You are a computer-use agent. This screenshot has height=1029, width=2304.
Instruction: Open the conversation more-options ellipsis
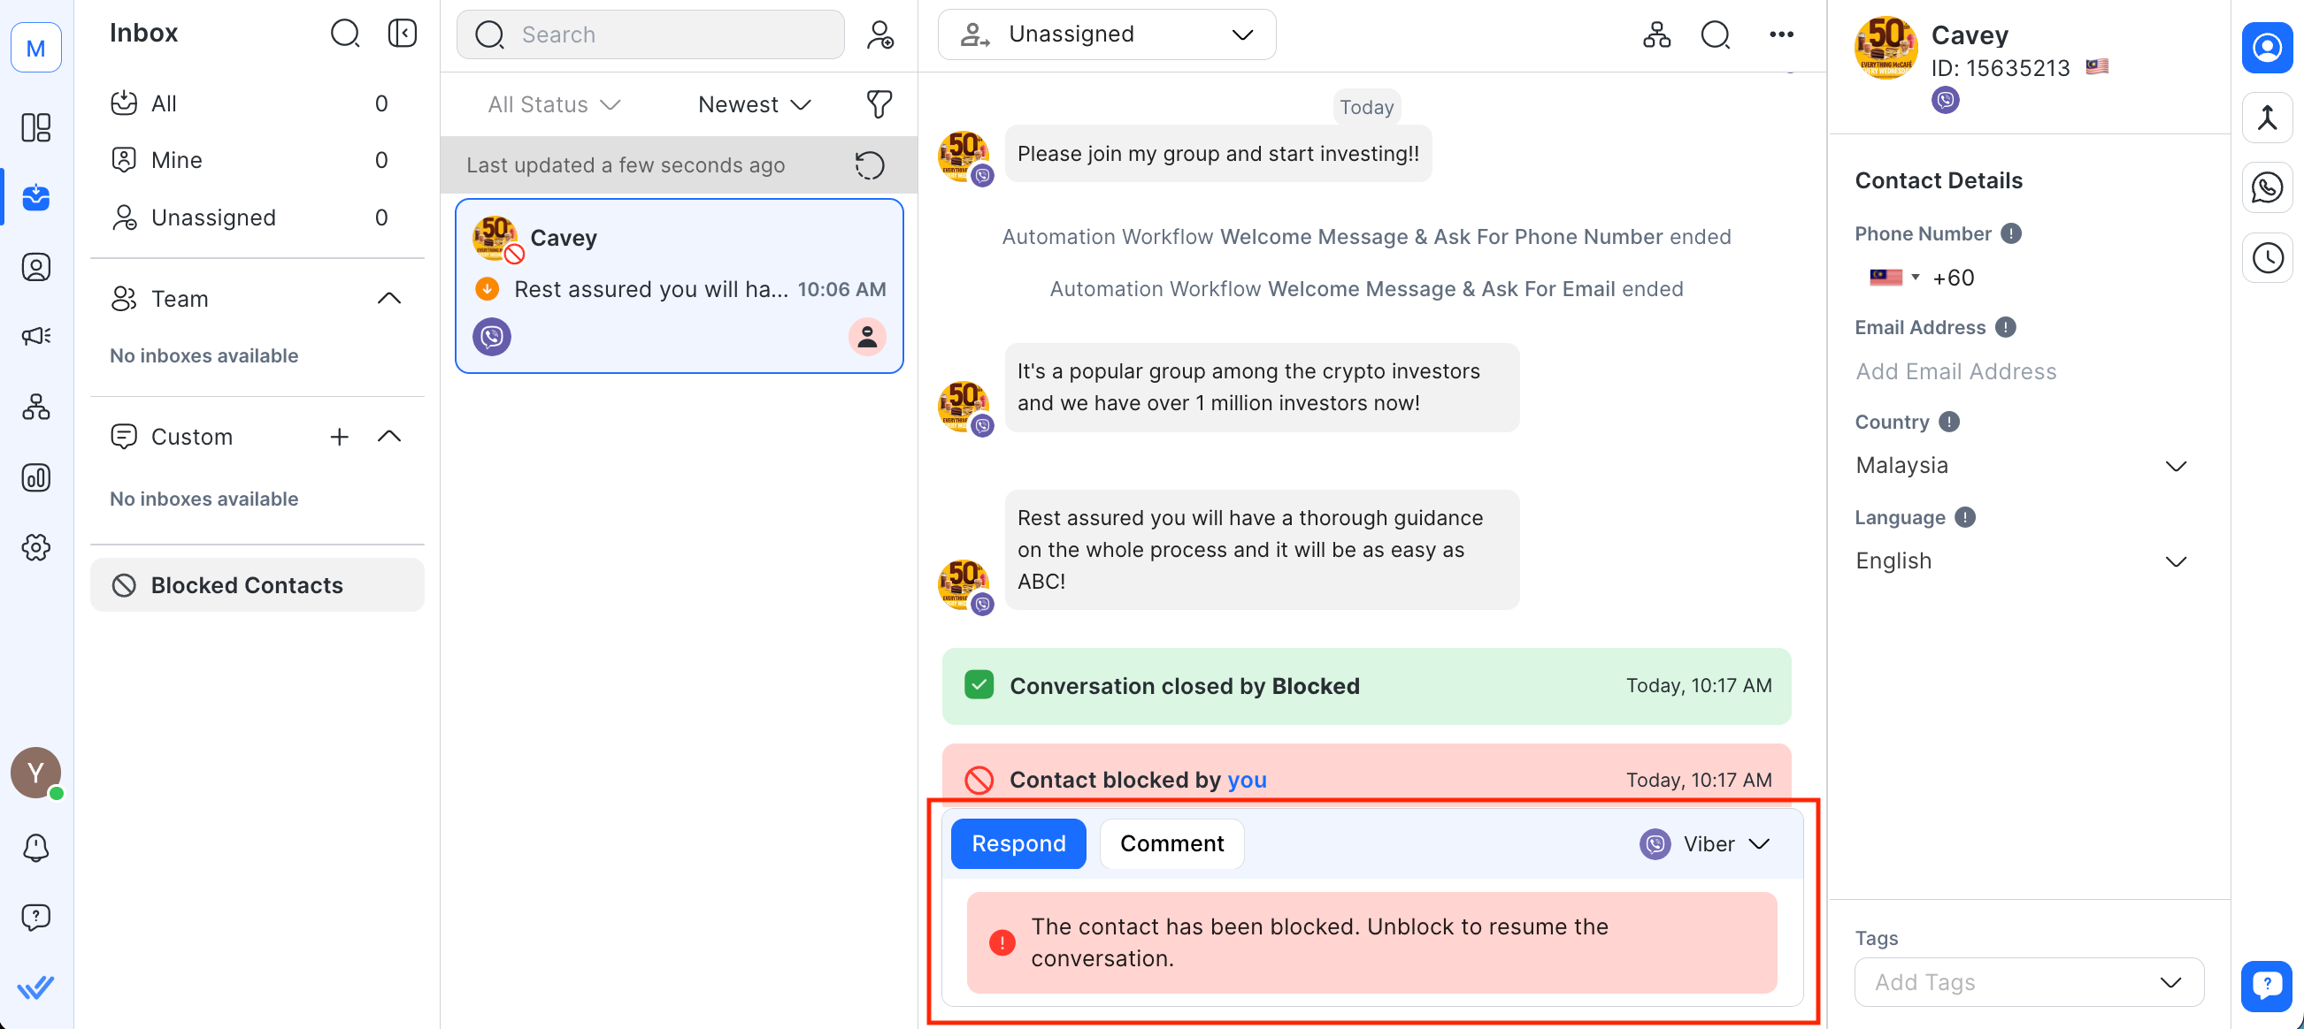tap(1781, 34)
